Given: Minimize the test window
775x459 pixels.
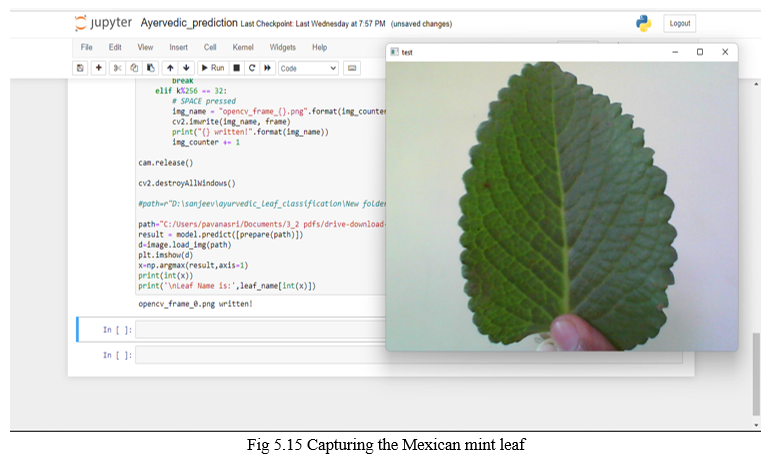Looking at the screenshot, I should pos(675,52).
